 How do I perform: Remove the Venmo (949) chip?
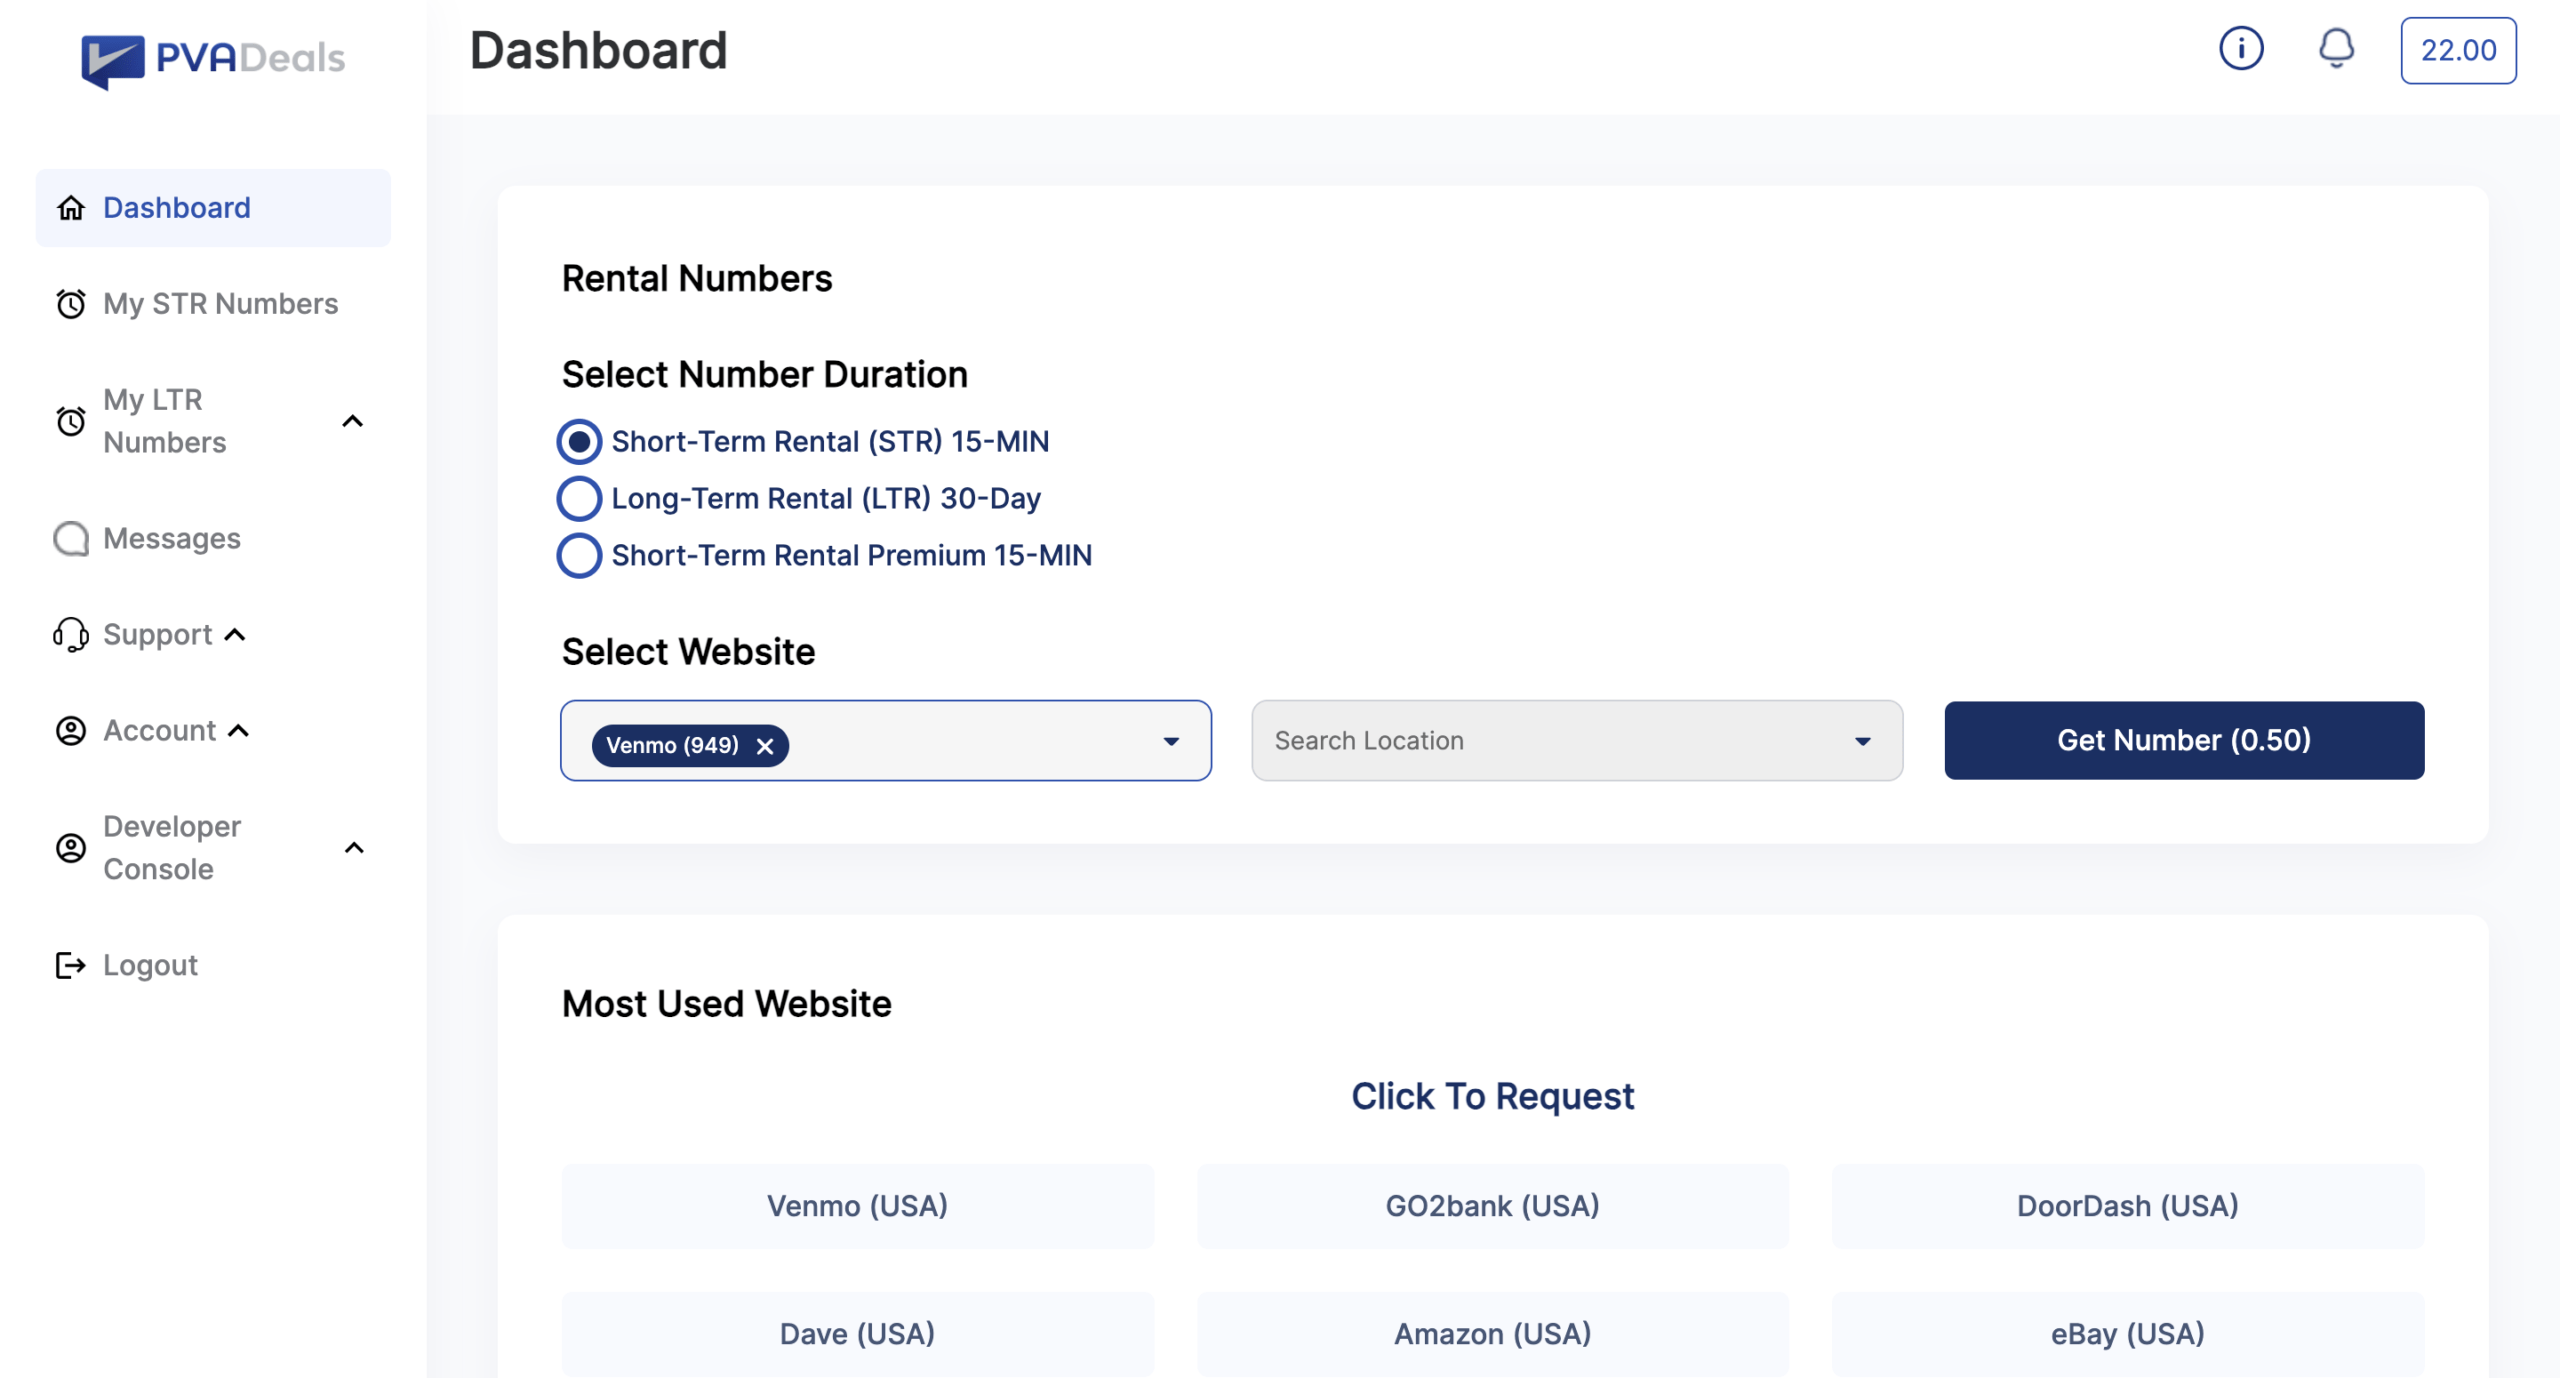tap(765, 746)
